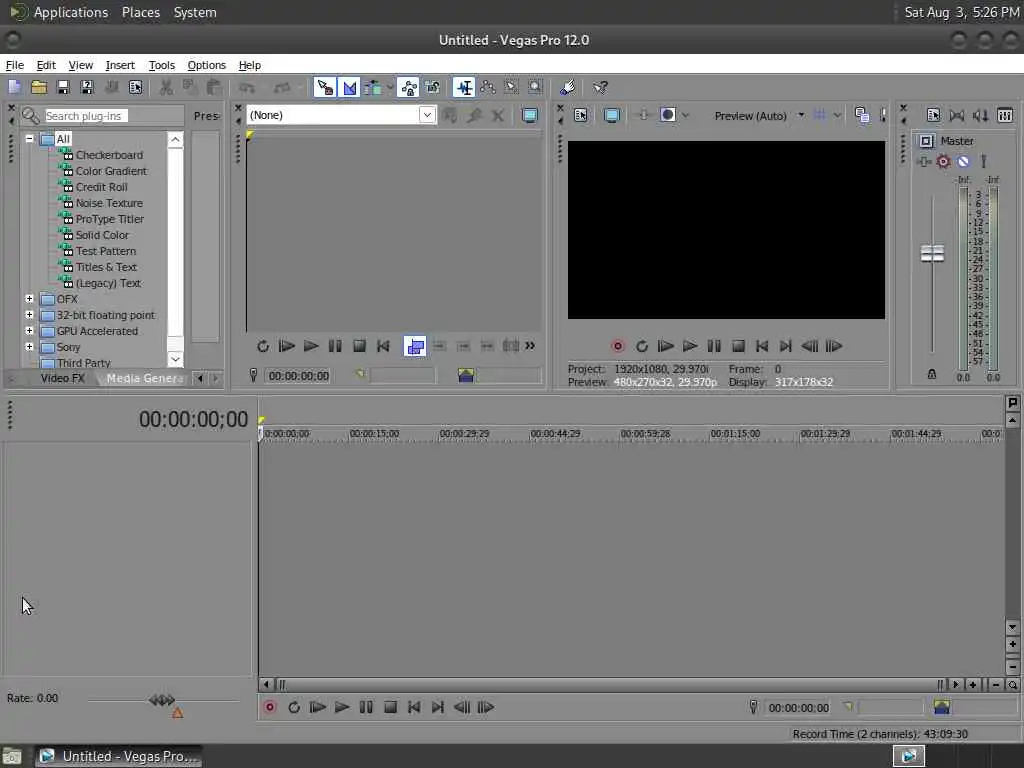Expand the Sony folder

click(29, 347)
